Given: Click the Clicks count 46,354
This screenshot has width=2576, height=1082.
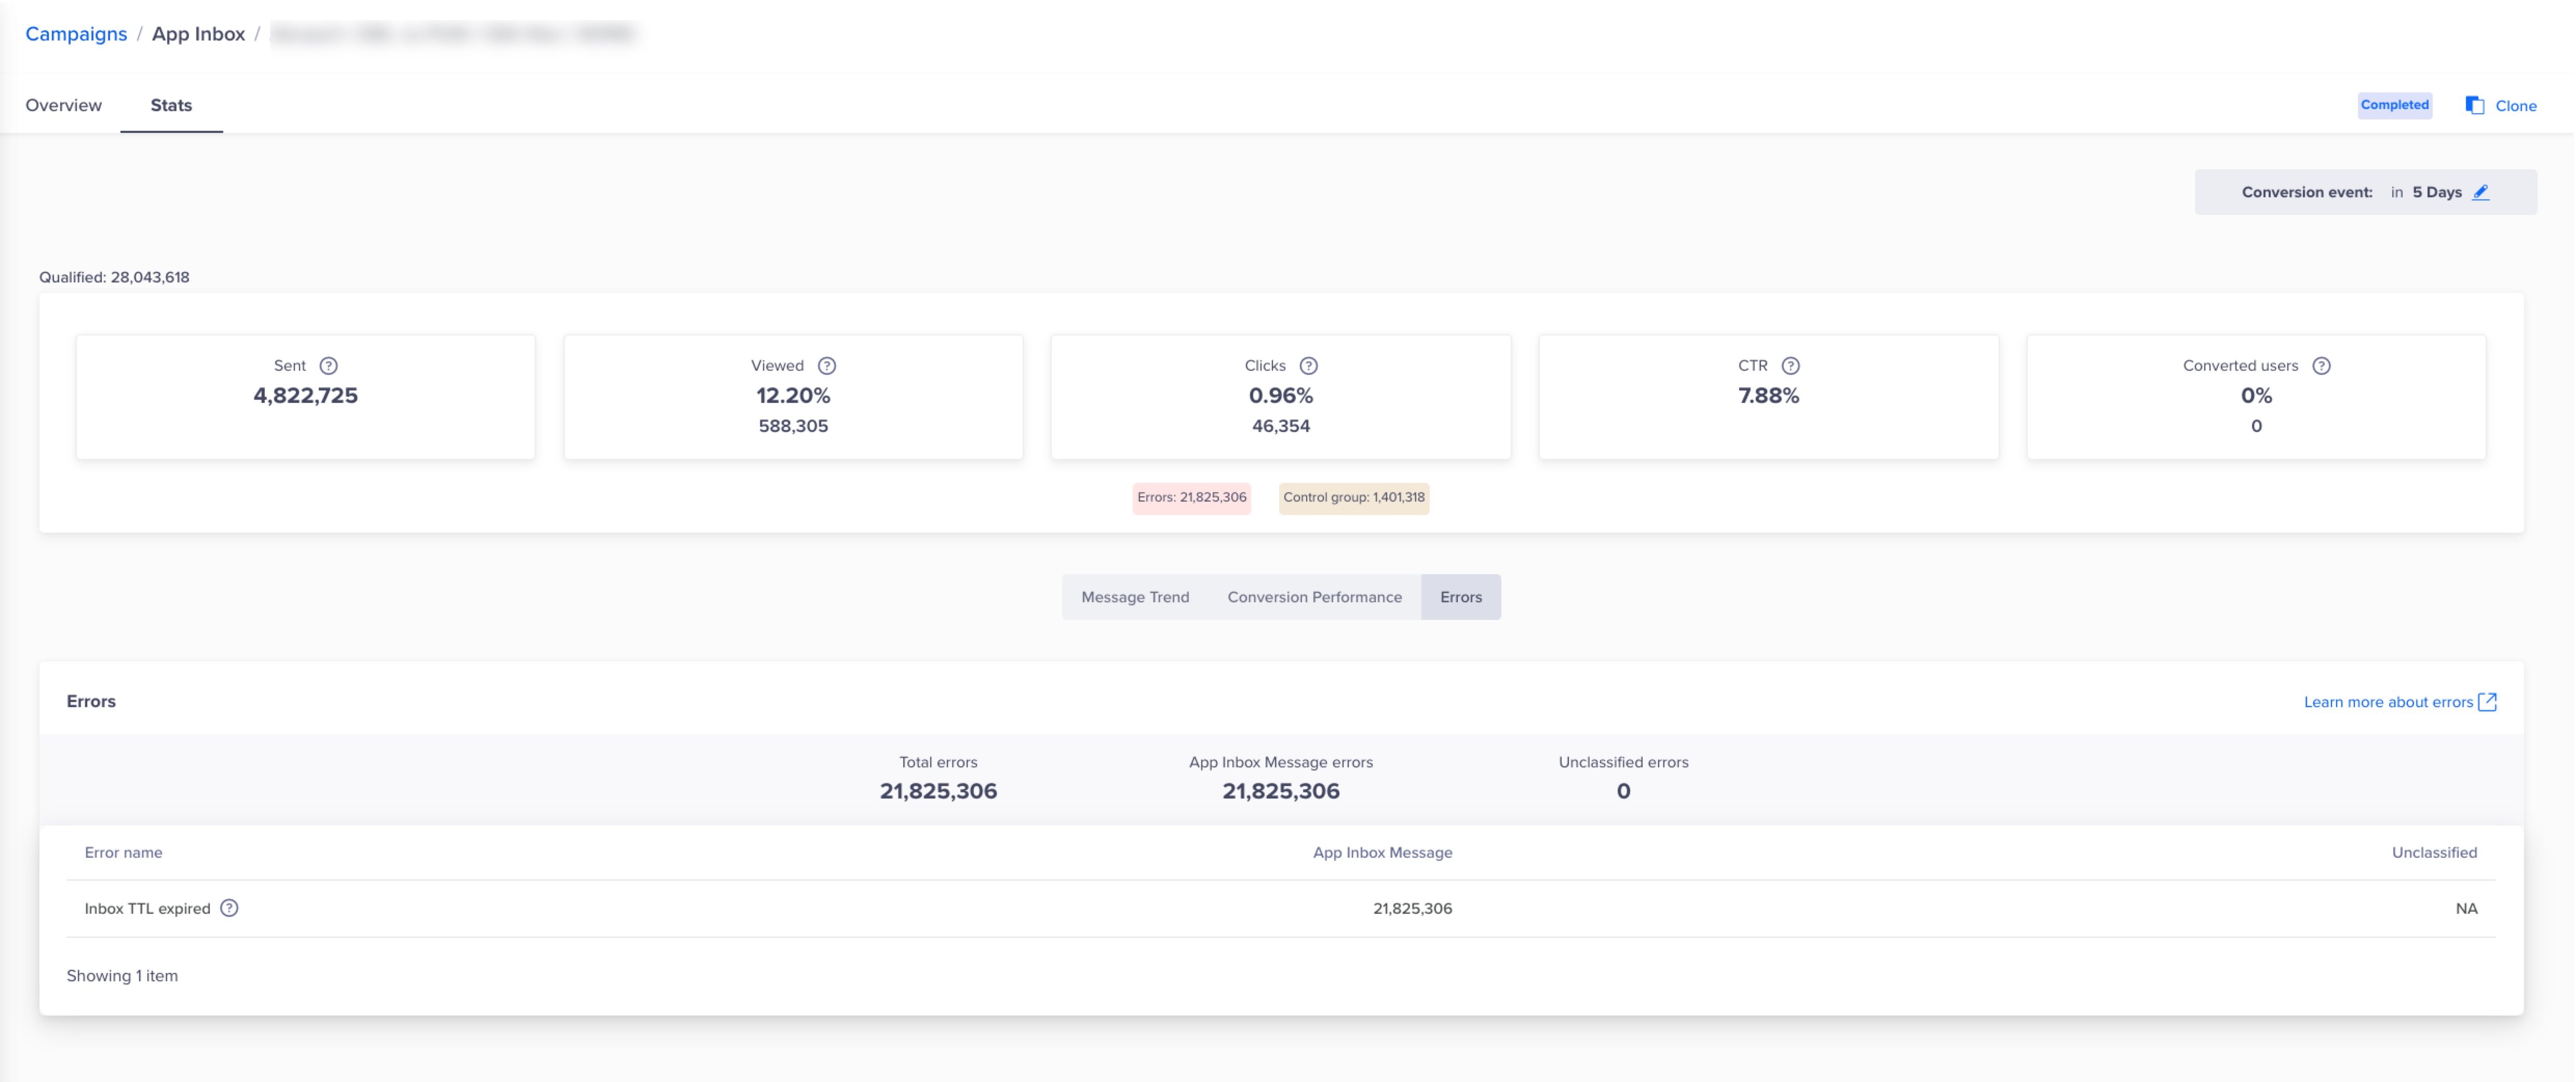Looking at the screenshot, I should pos(1280,426).
